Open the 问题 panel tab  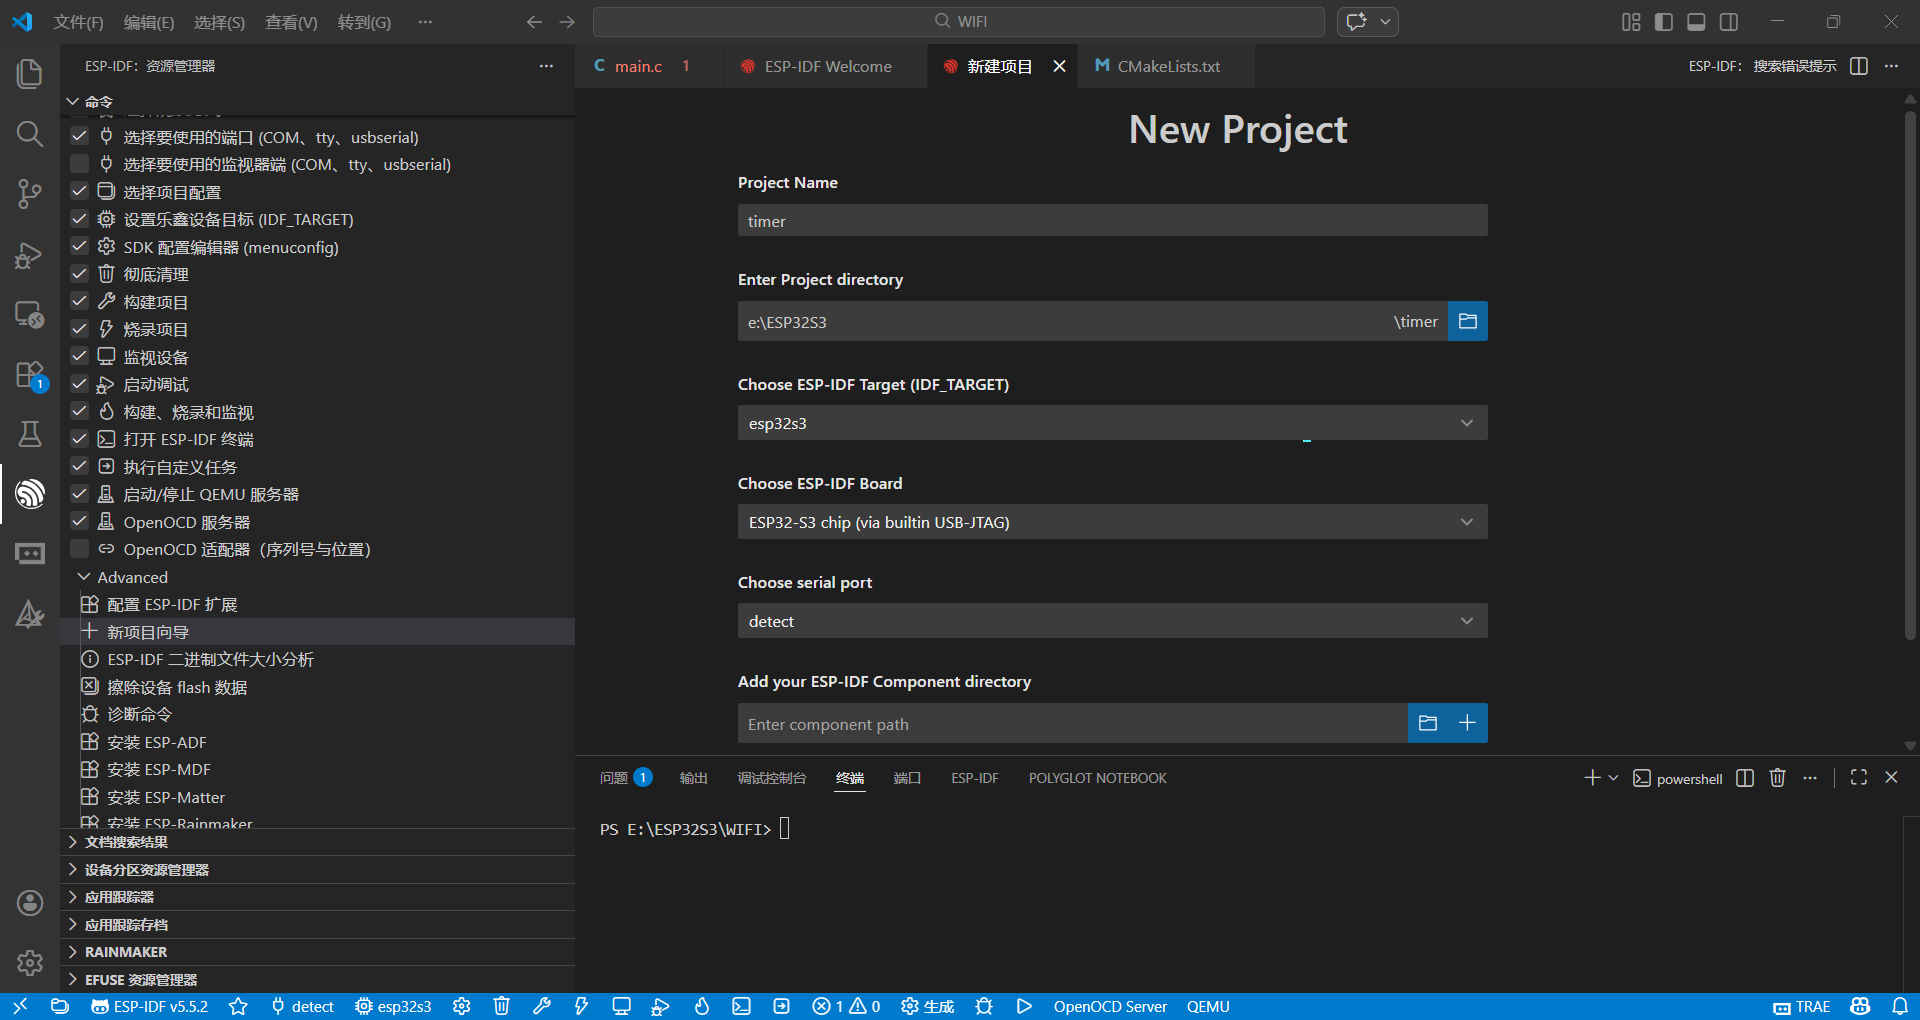click(x=625, y=778)
